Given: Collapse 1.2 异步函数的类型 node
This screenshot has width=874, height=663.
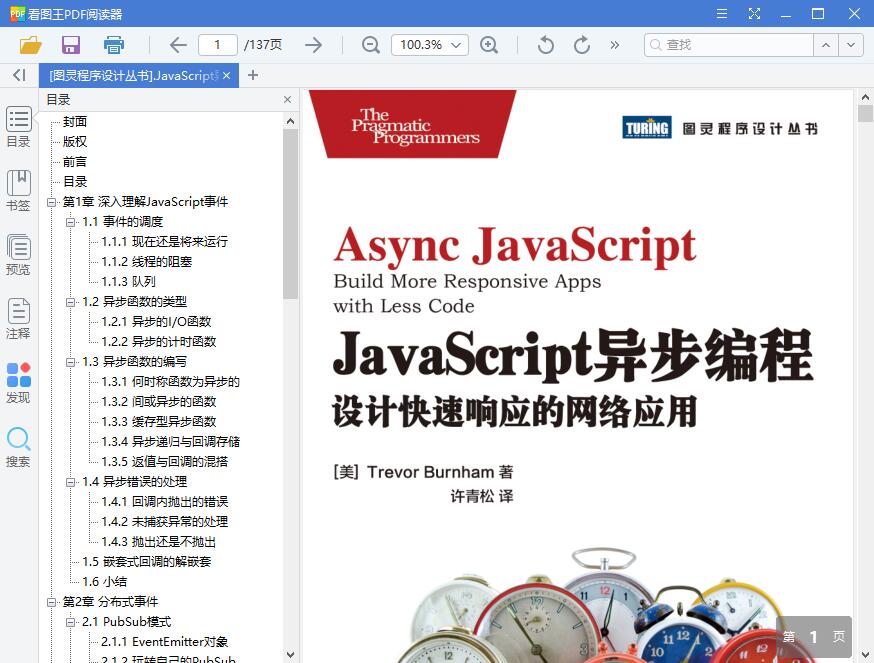Looking at the screenshot, I should click(71, 302).
